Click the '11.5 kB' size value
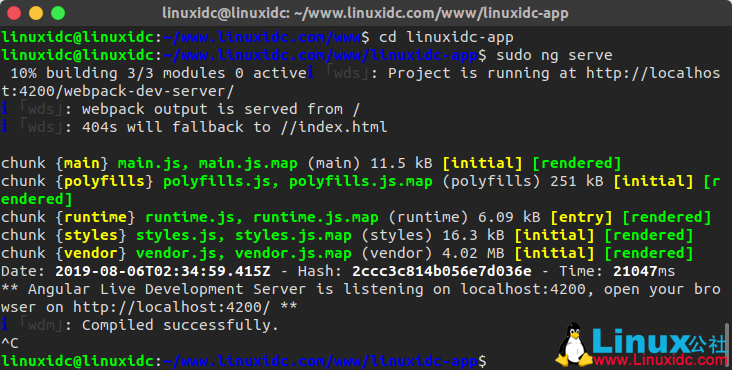 401,163
